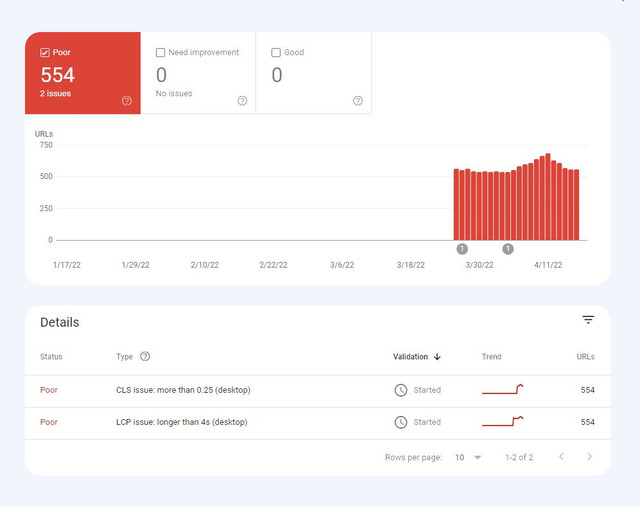Click Poor status in CLS row
This screenshot has width=640, height=507.
(49, 390)
